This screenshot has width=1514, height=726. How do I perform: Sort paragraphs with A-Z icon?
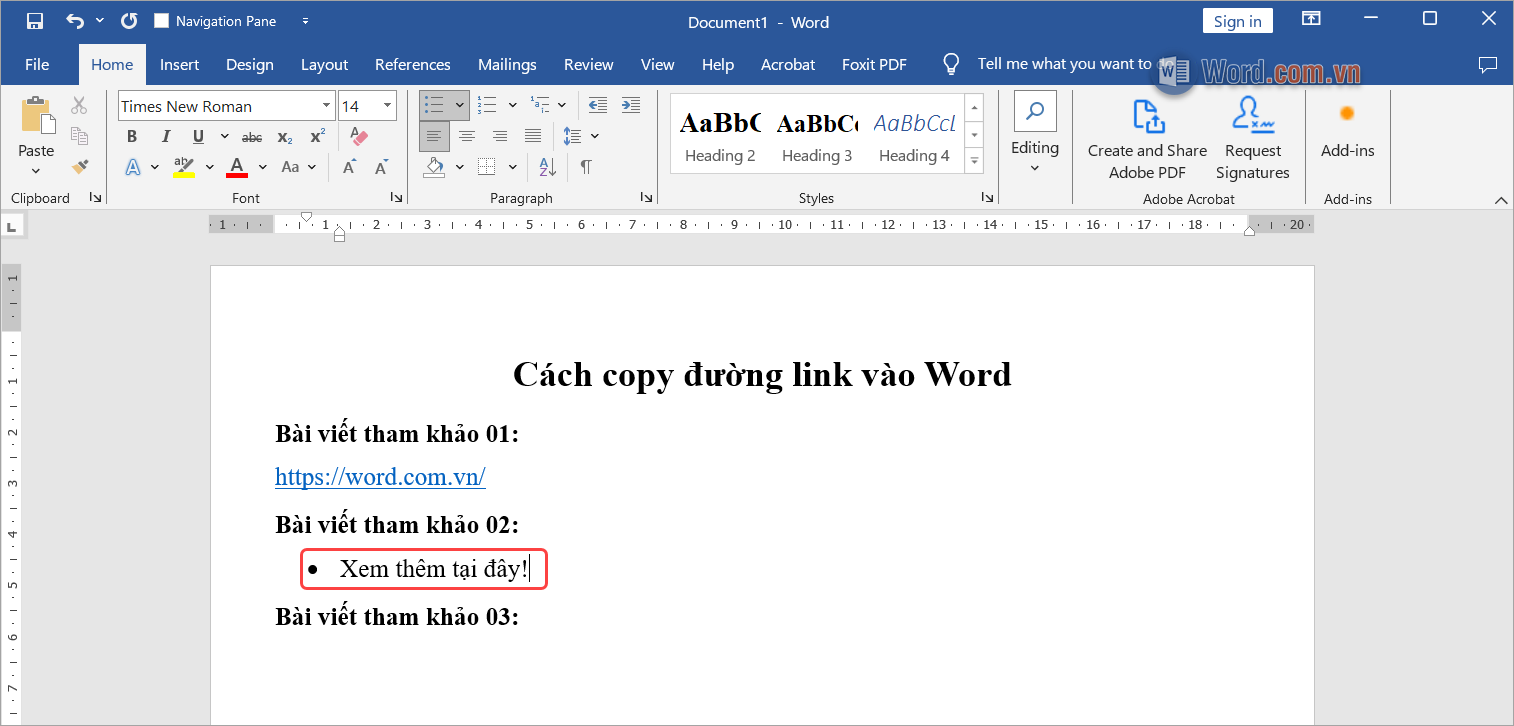tap(547, 167)
